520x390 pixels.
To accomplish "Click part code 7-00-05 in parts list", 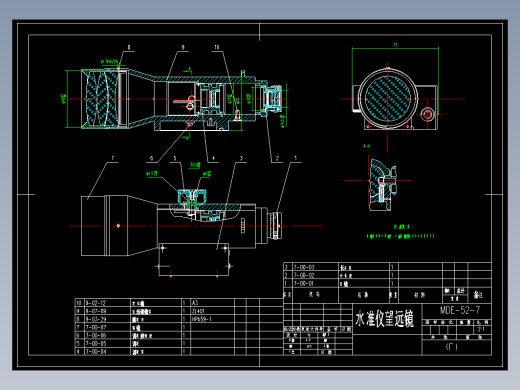I will point(96,343).
